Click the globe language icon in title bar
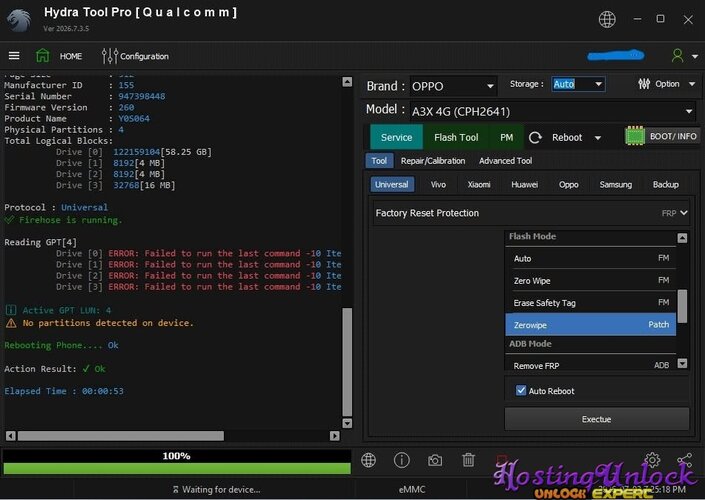Viewport: 705px width, 500px height. (607, 19)
